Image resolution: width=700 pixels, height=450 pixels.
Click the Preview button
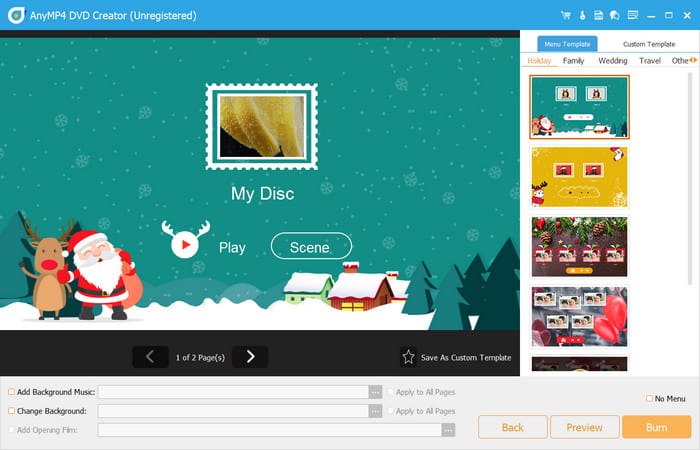coord(584,427)
